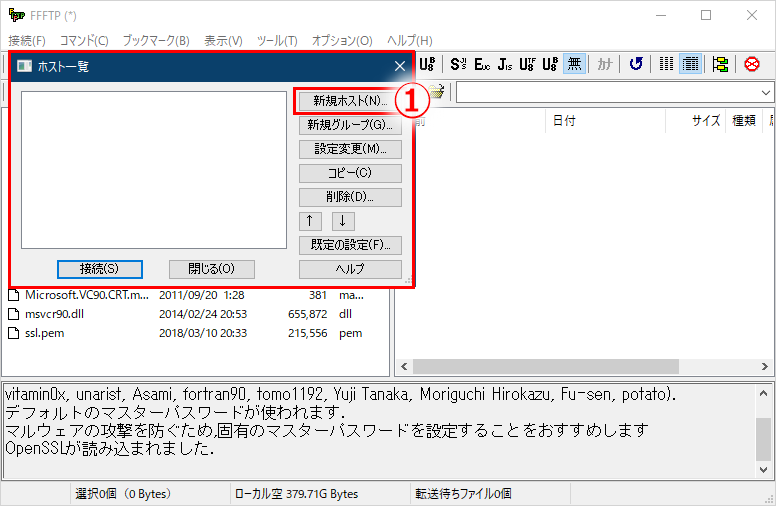Click the remote pane horizontal scrollbar thumb

(x=546, y=366)
